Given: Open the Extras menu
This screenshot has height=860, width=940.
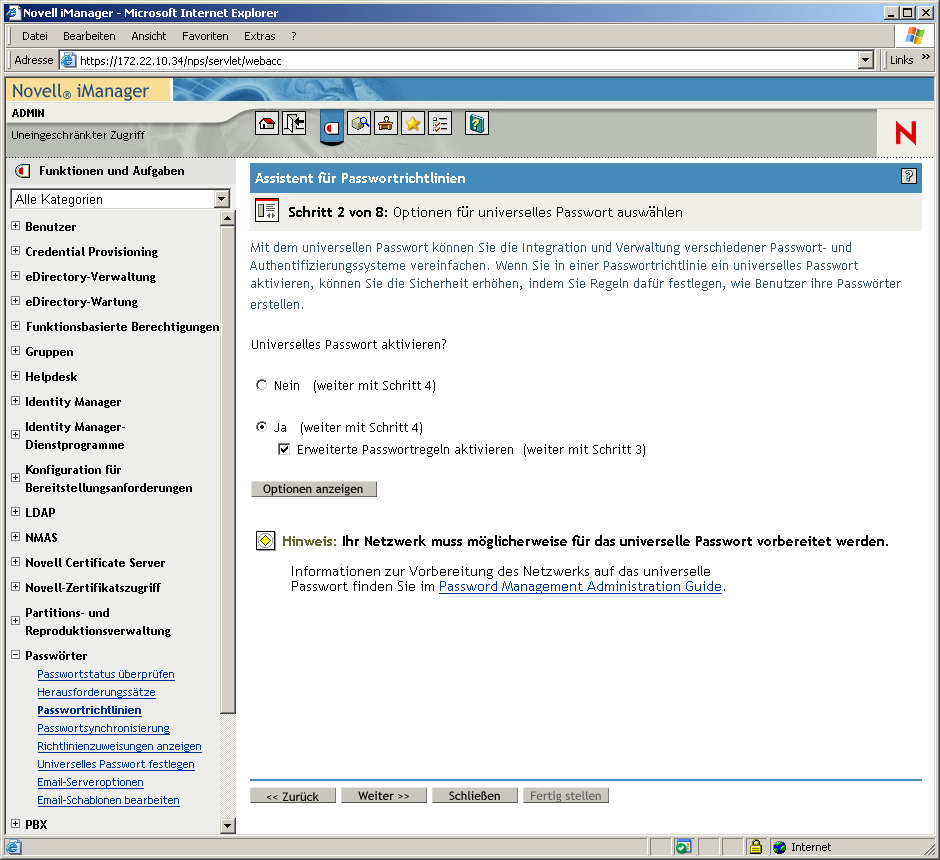Looking at the screenshot, I should coord(260,36).
